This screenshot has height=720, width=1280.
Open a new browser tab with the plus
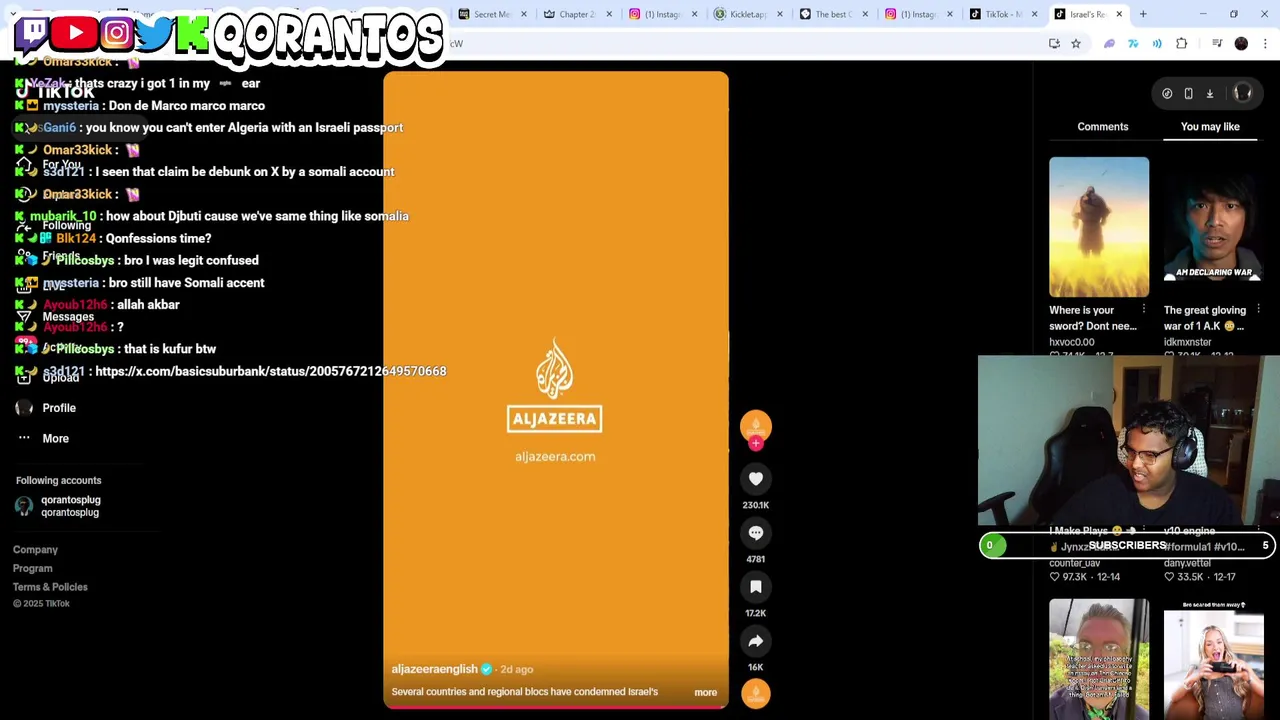1143,14
